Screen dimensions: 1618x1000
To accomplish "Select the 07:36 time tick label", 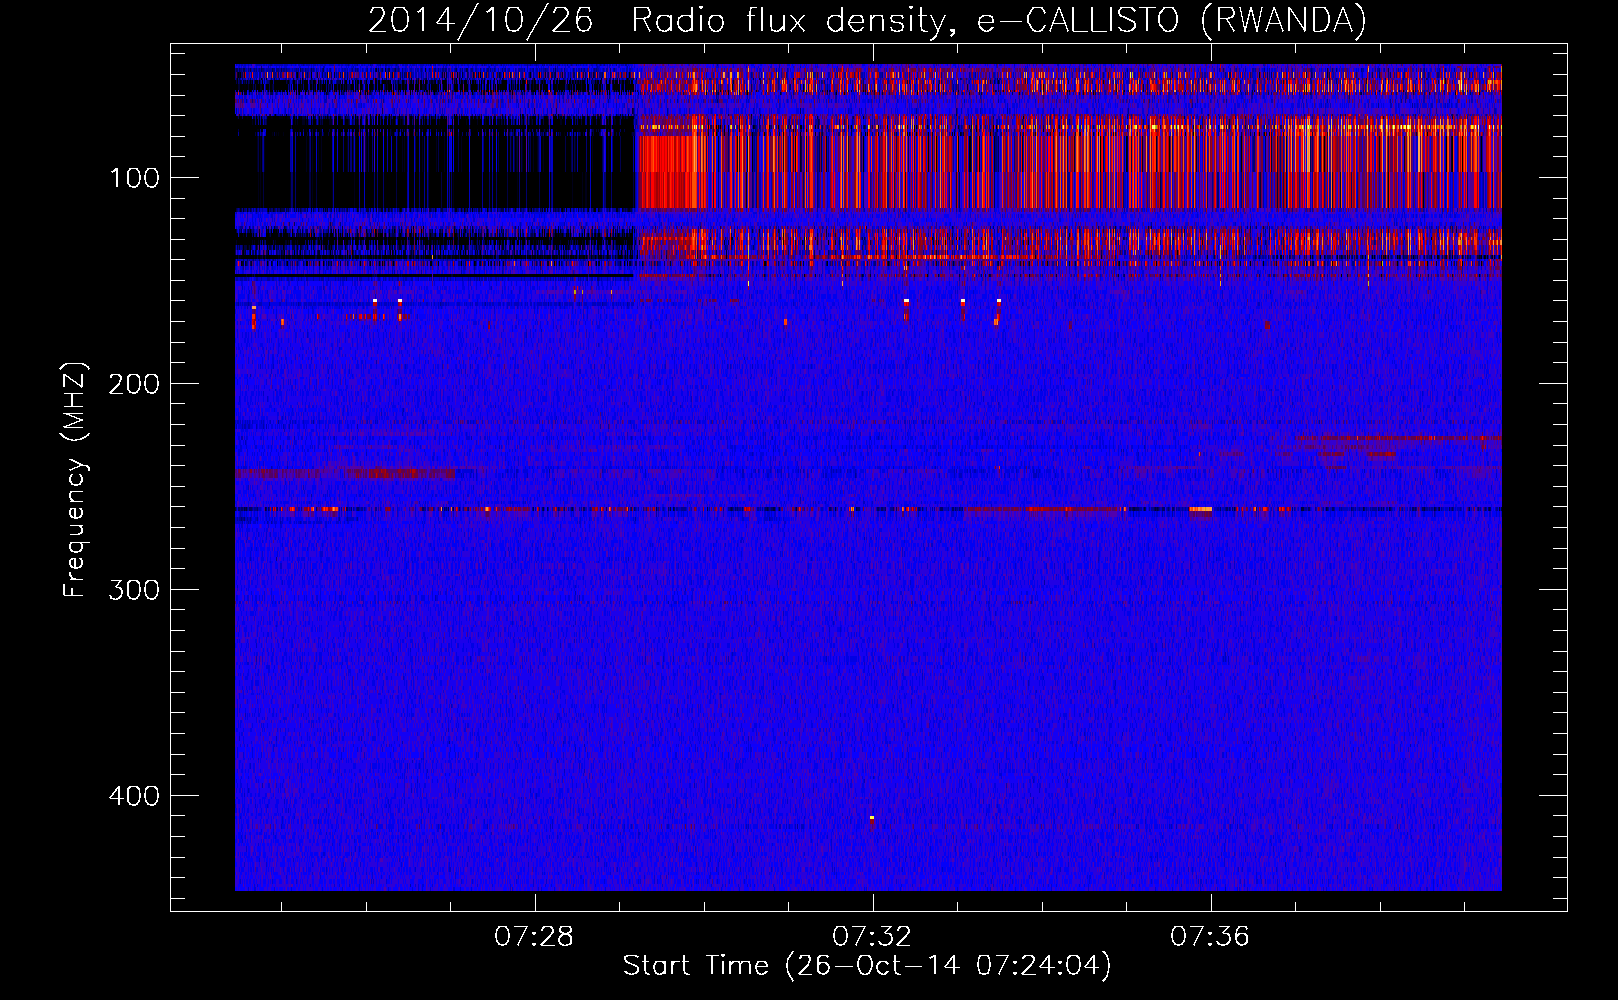I will pyautogui.click(x=1210, y=937).
